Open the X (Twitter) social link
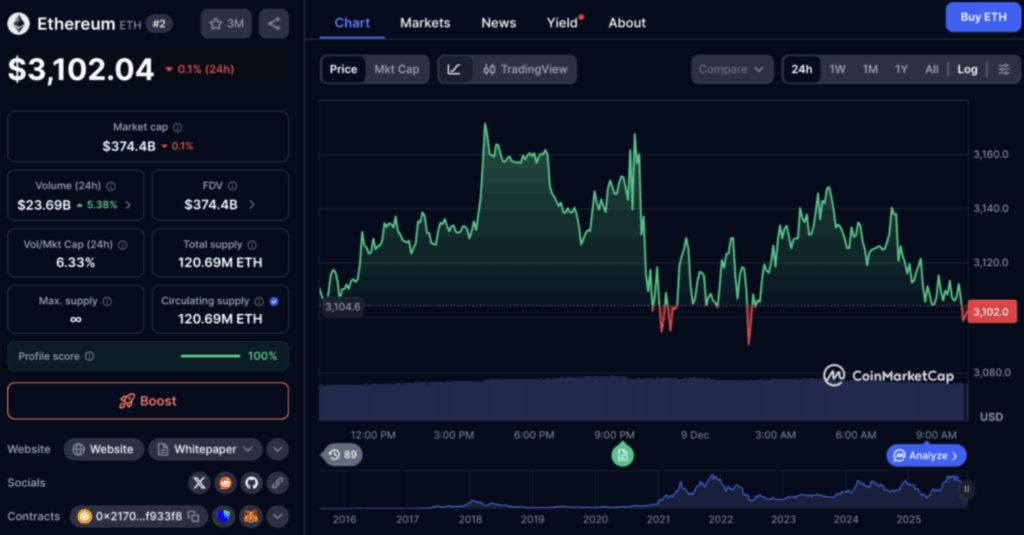This screenshot has width=1024, height=535. [x=199, y=483]
